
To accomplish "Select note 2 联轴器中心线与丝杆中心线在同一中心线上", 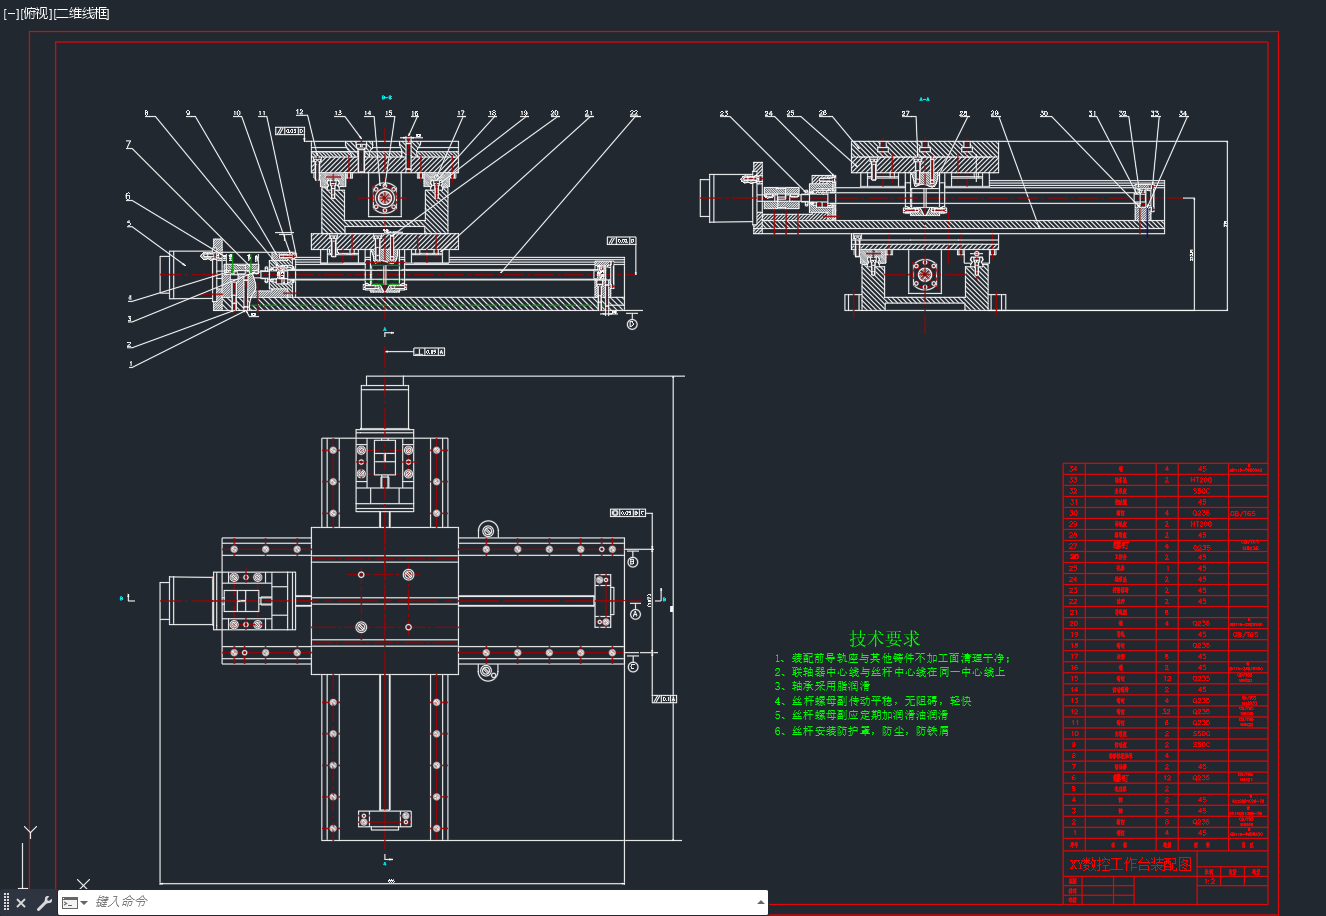I will (x=890, y=673).
